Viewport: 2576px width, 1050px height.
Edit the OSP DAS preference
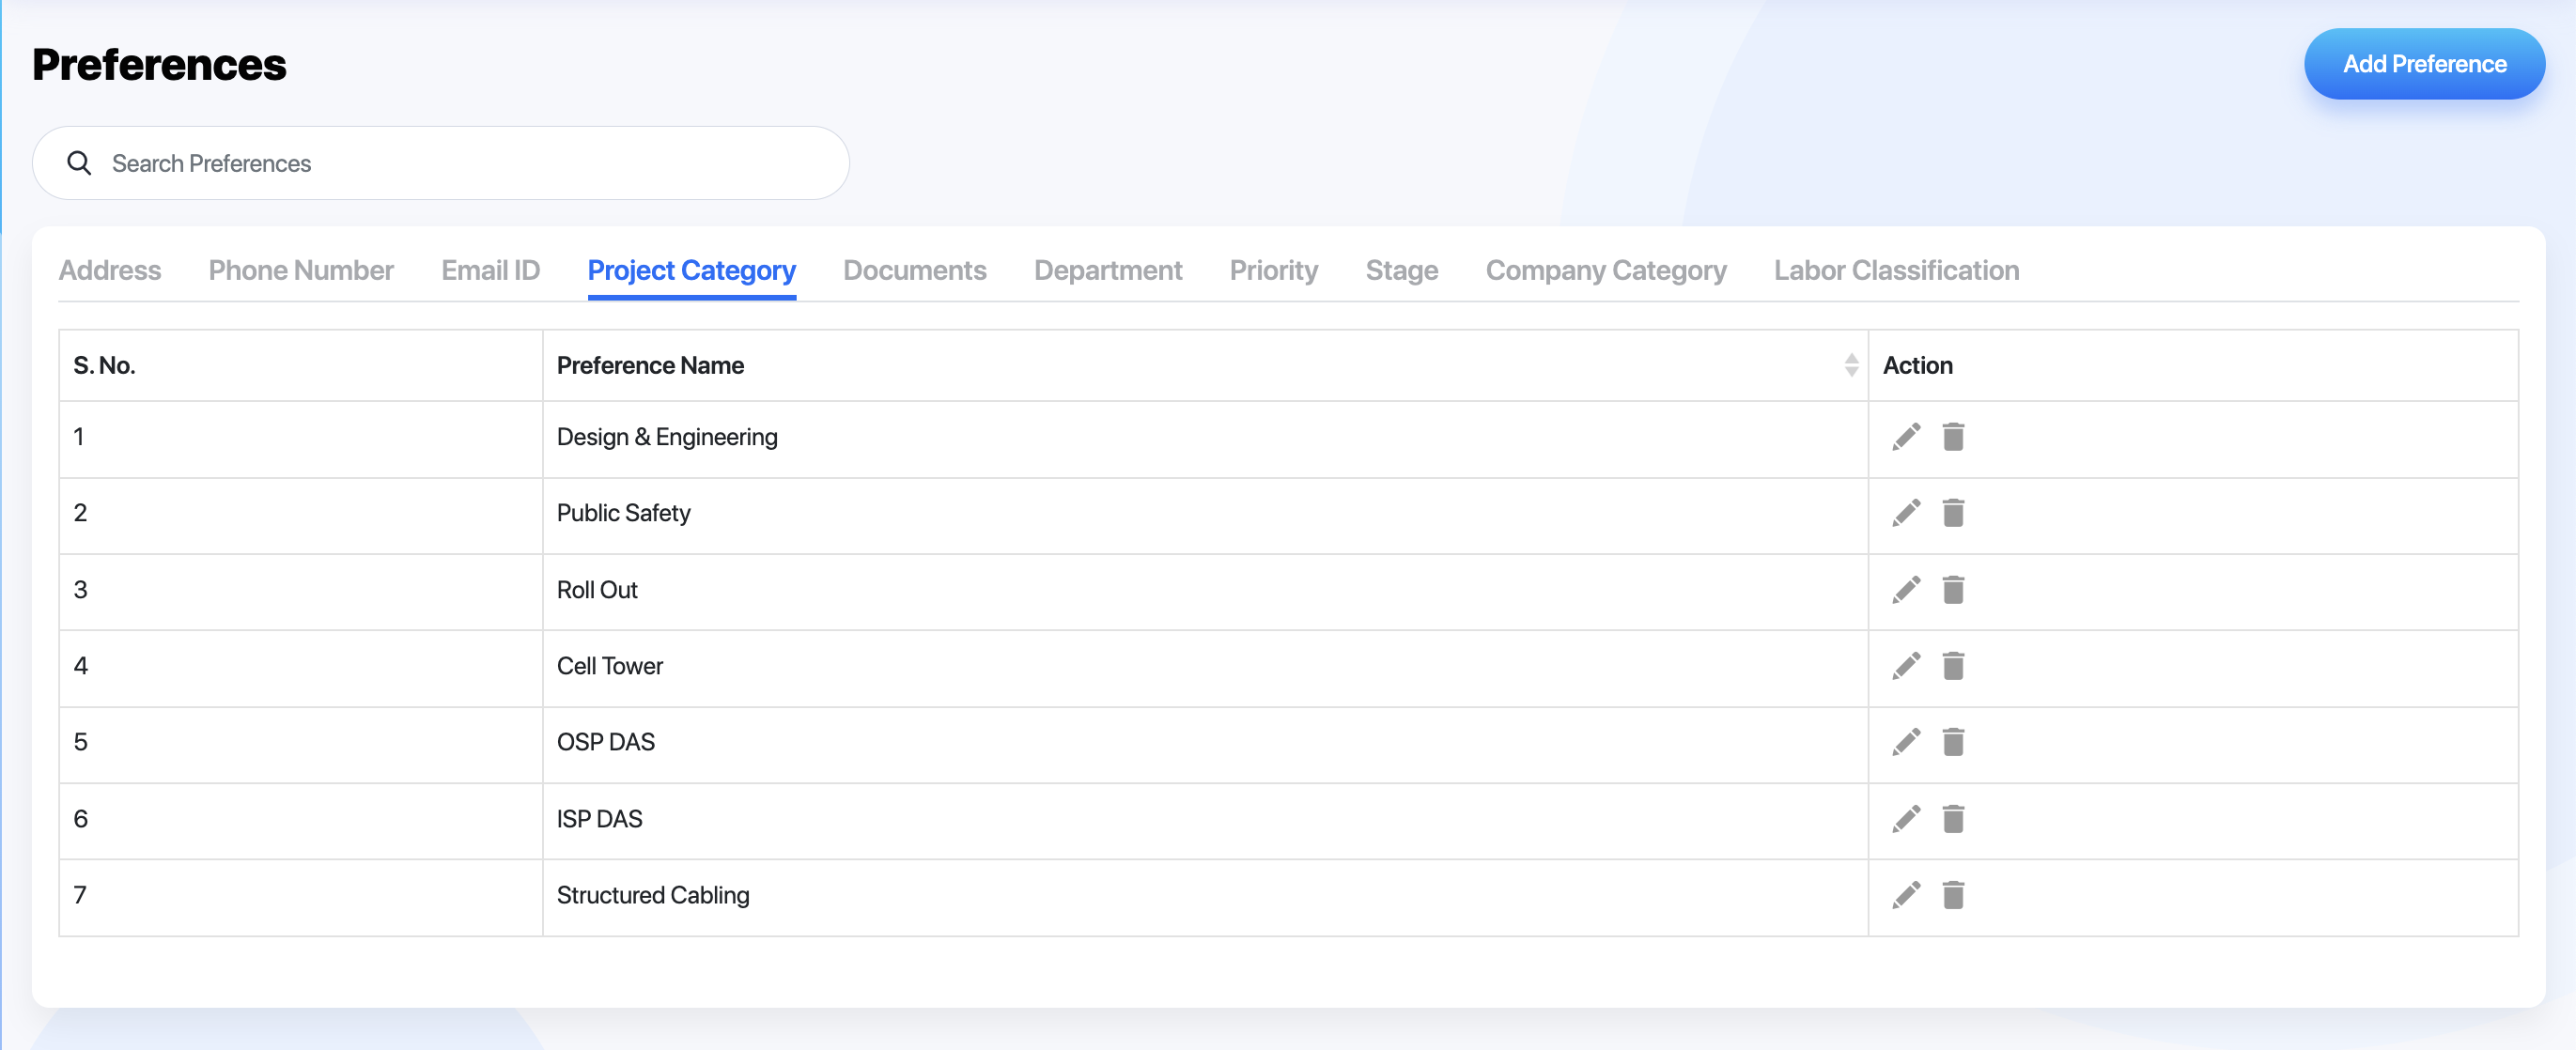(1906, 742)
